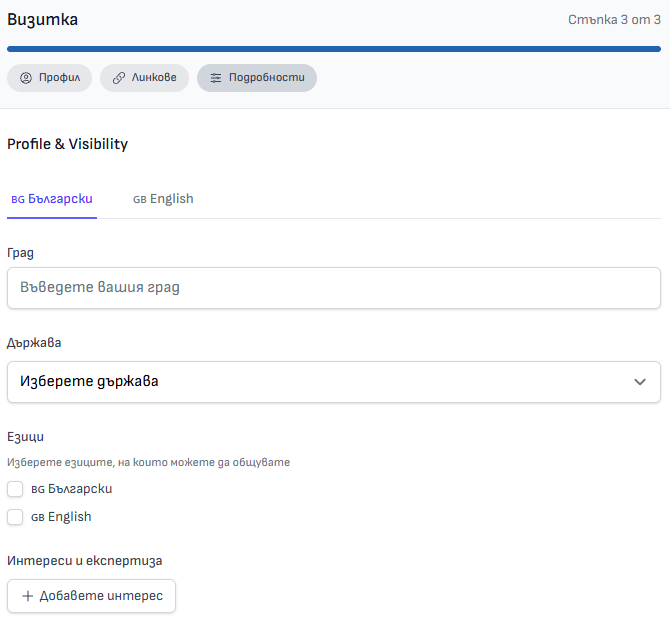
Task: Select the Подробности step
Action: click(257, 78)
